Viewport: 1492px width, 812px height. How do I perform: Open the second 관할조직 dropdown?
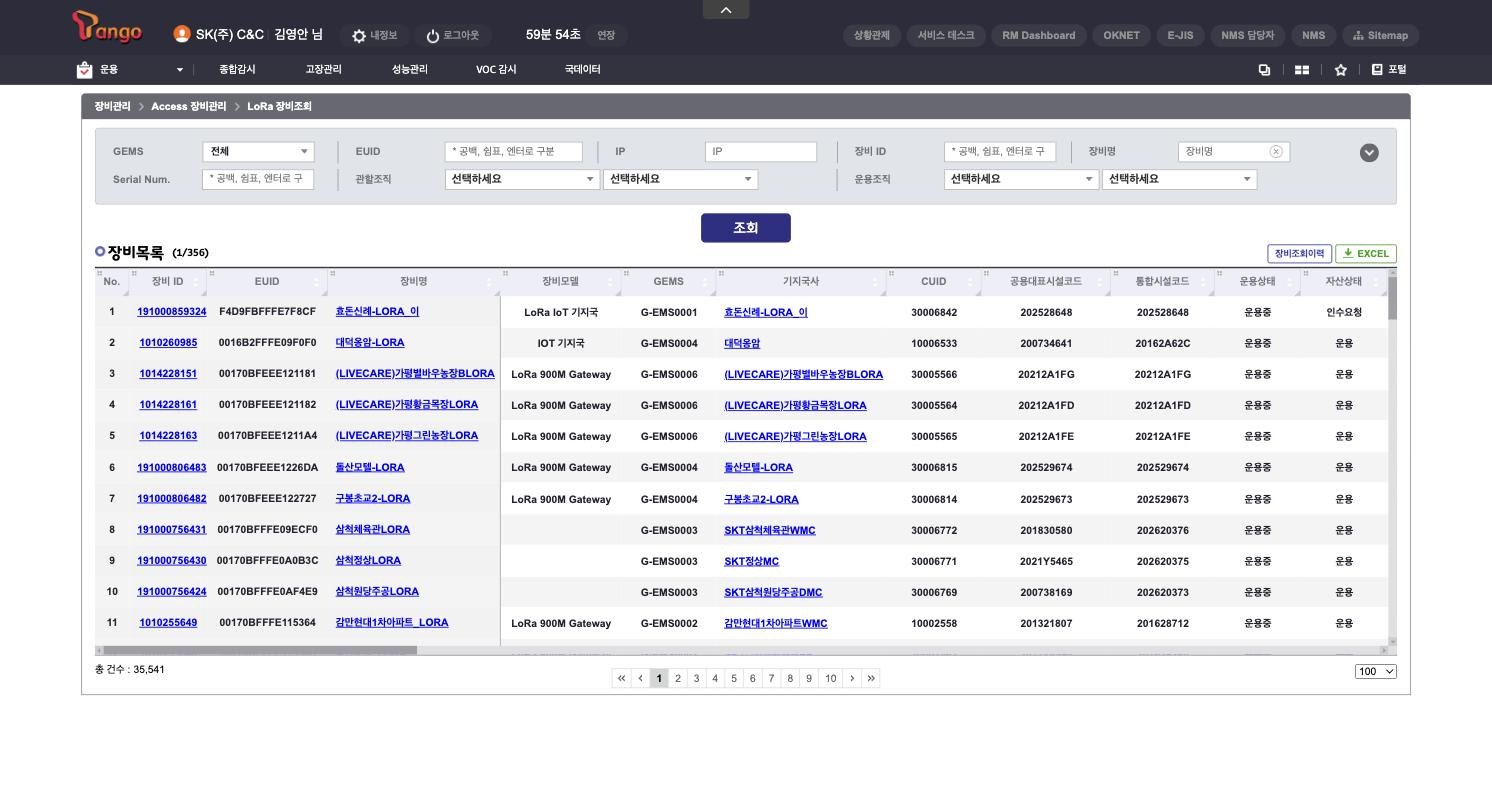click(x=680, y=179)
